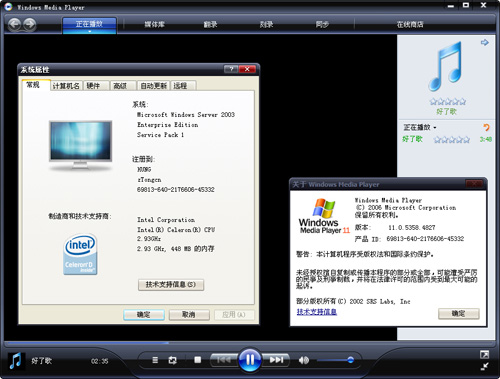Click the 02:35 elapsed time display

tap(99, 361)
